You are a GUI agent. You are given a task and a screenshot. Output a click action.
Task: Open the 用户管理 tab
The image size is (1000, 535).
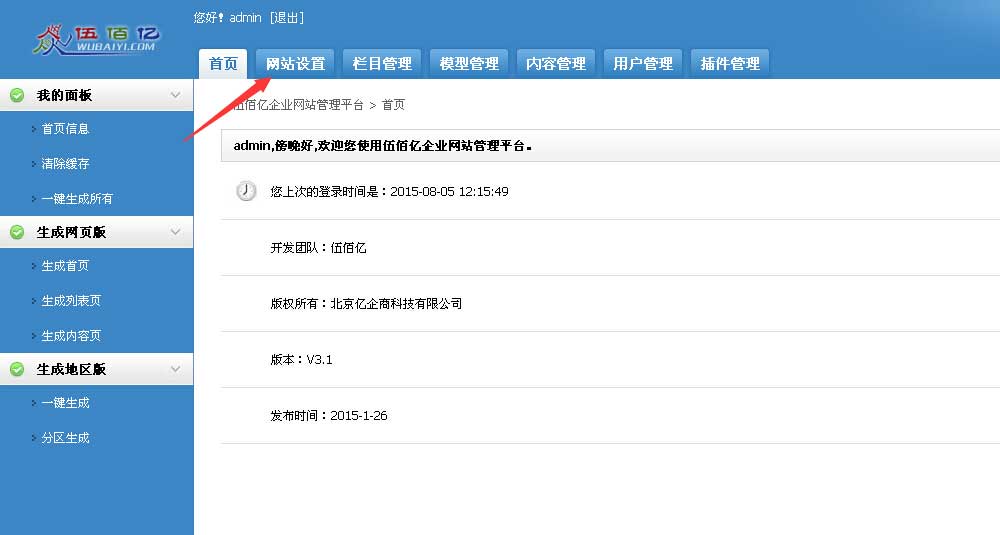click(x=643, y=63)
